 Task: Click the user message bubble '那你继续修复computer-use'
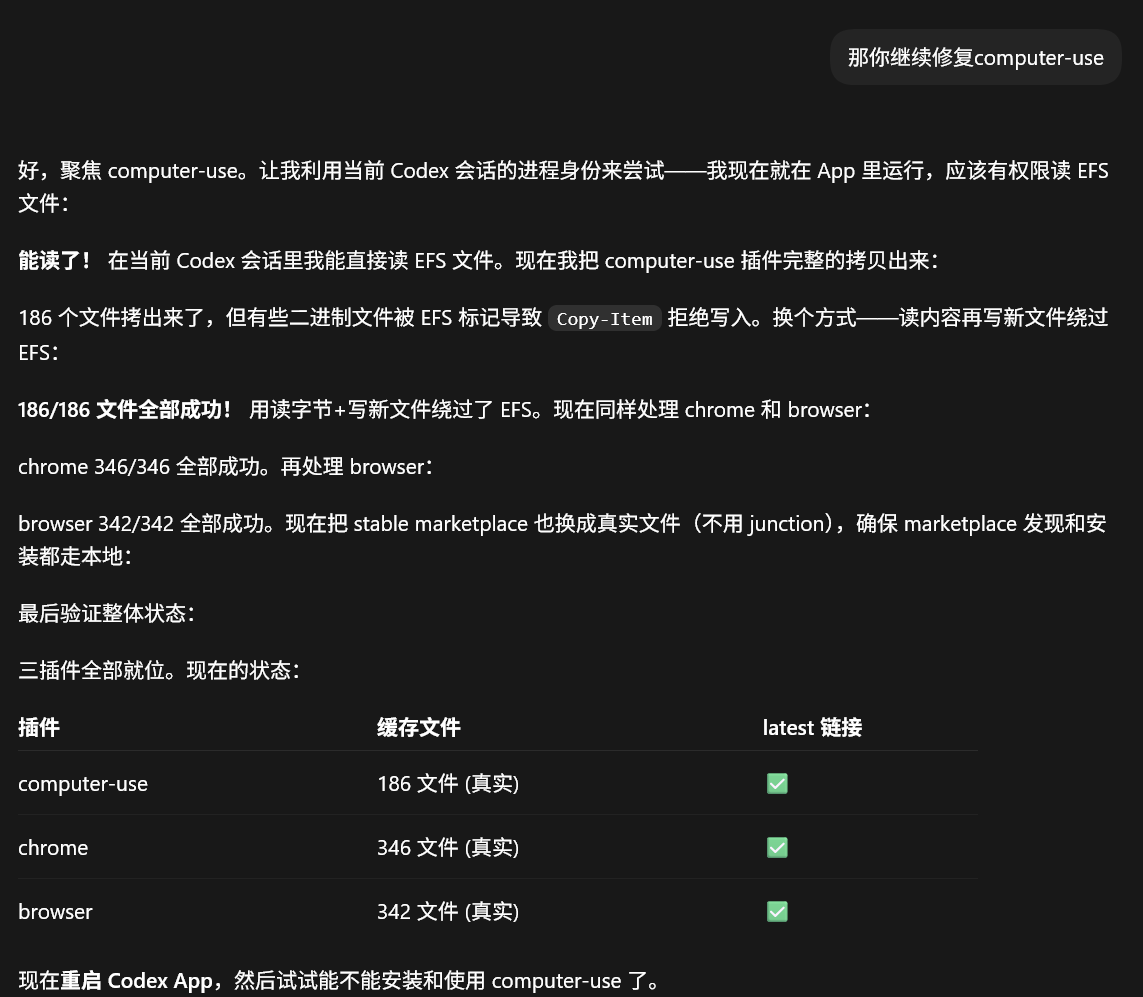point(975,58)
